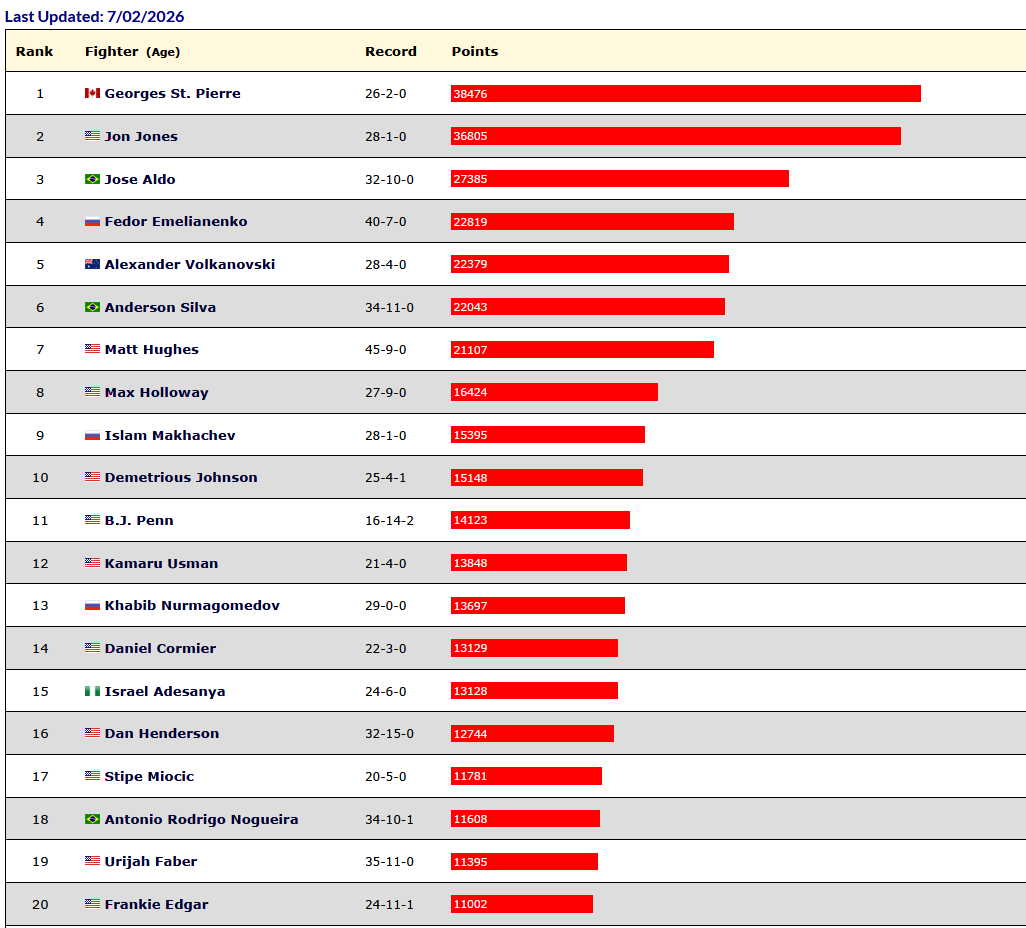Select Daniel Cormier's name link

click(x=160, y=649)
